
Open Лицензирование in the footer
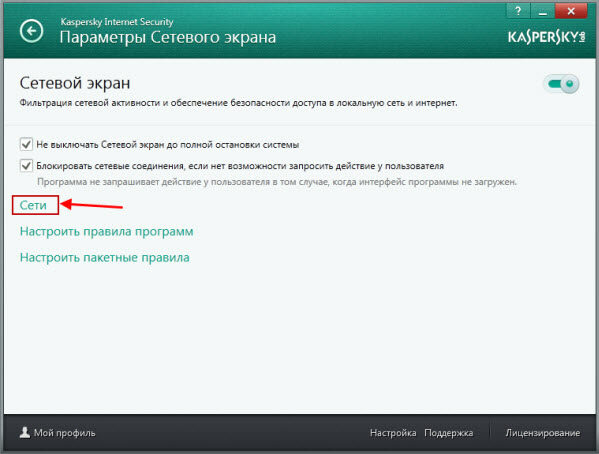pyautogui.click(x=543, y=433)
